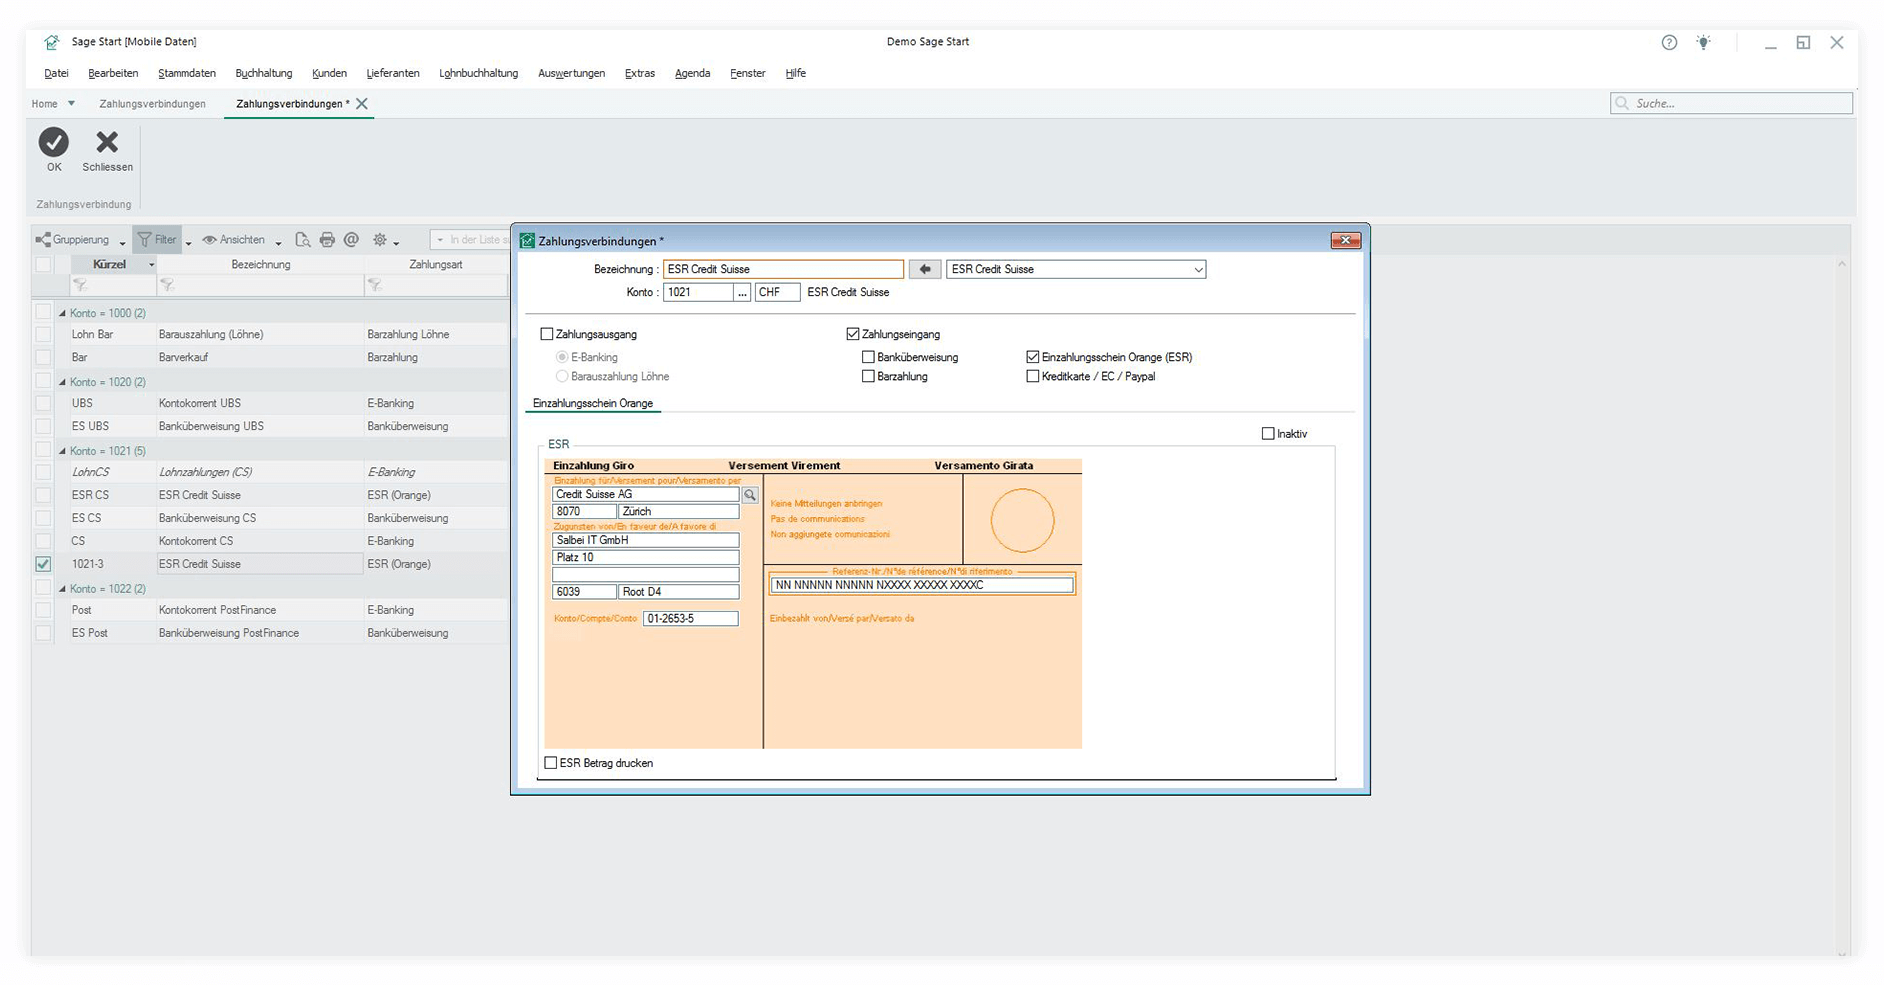Open the ESR Credit Suisse dropdown
Viewport: 1884px width, 985px height.
(x=1198, y=270)
